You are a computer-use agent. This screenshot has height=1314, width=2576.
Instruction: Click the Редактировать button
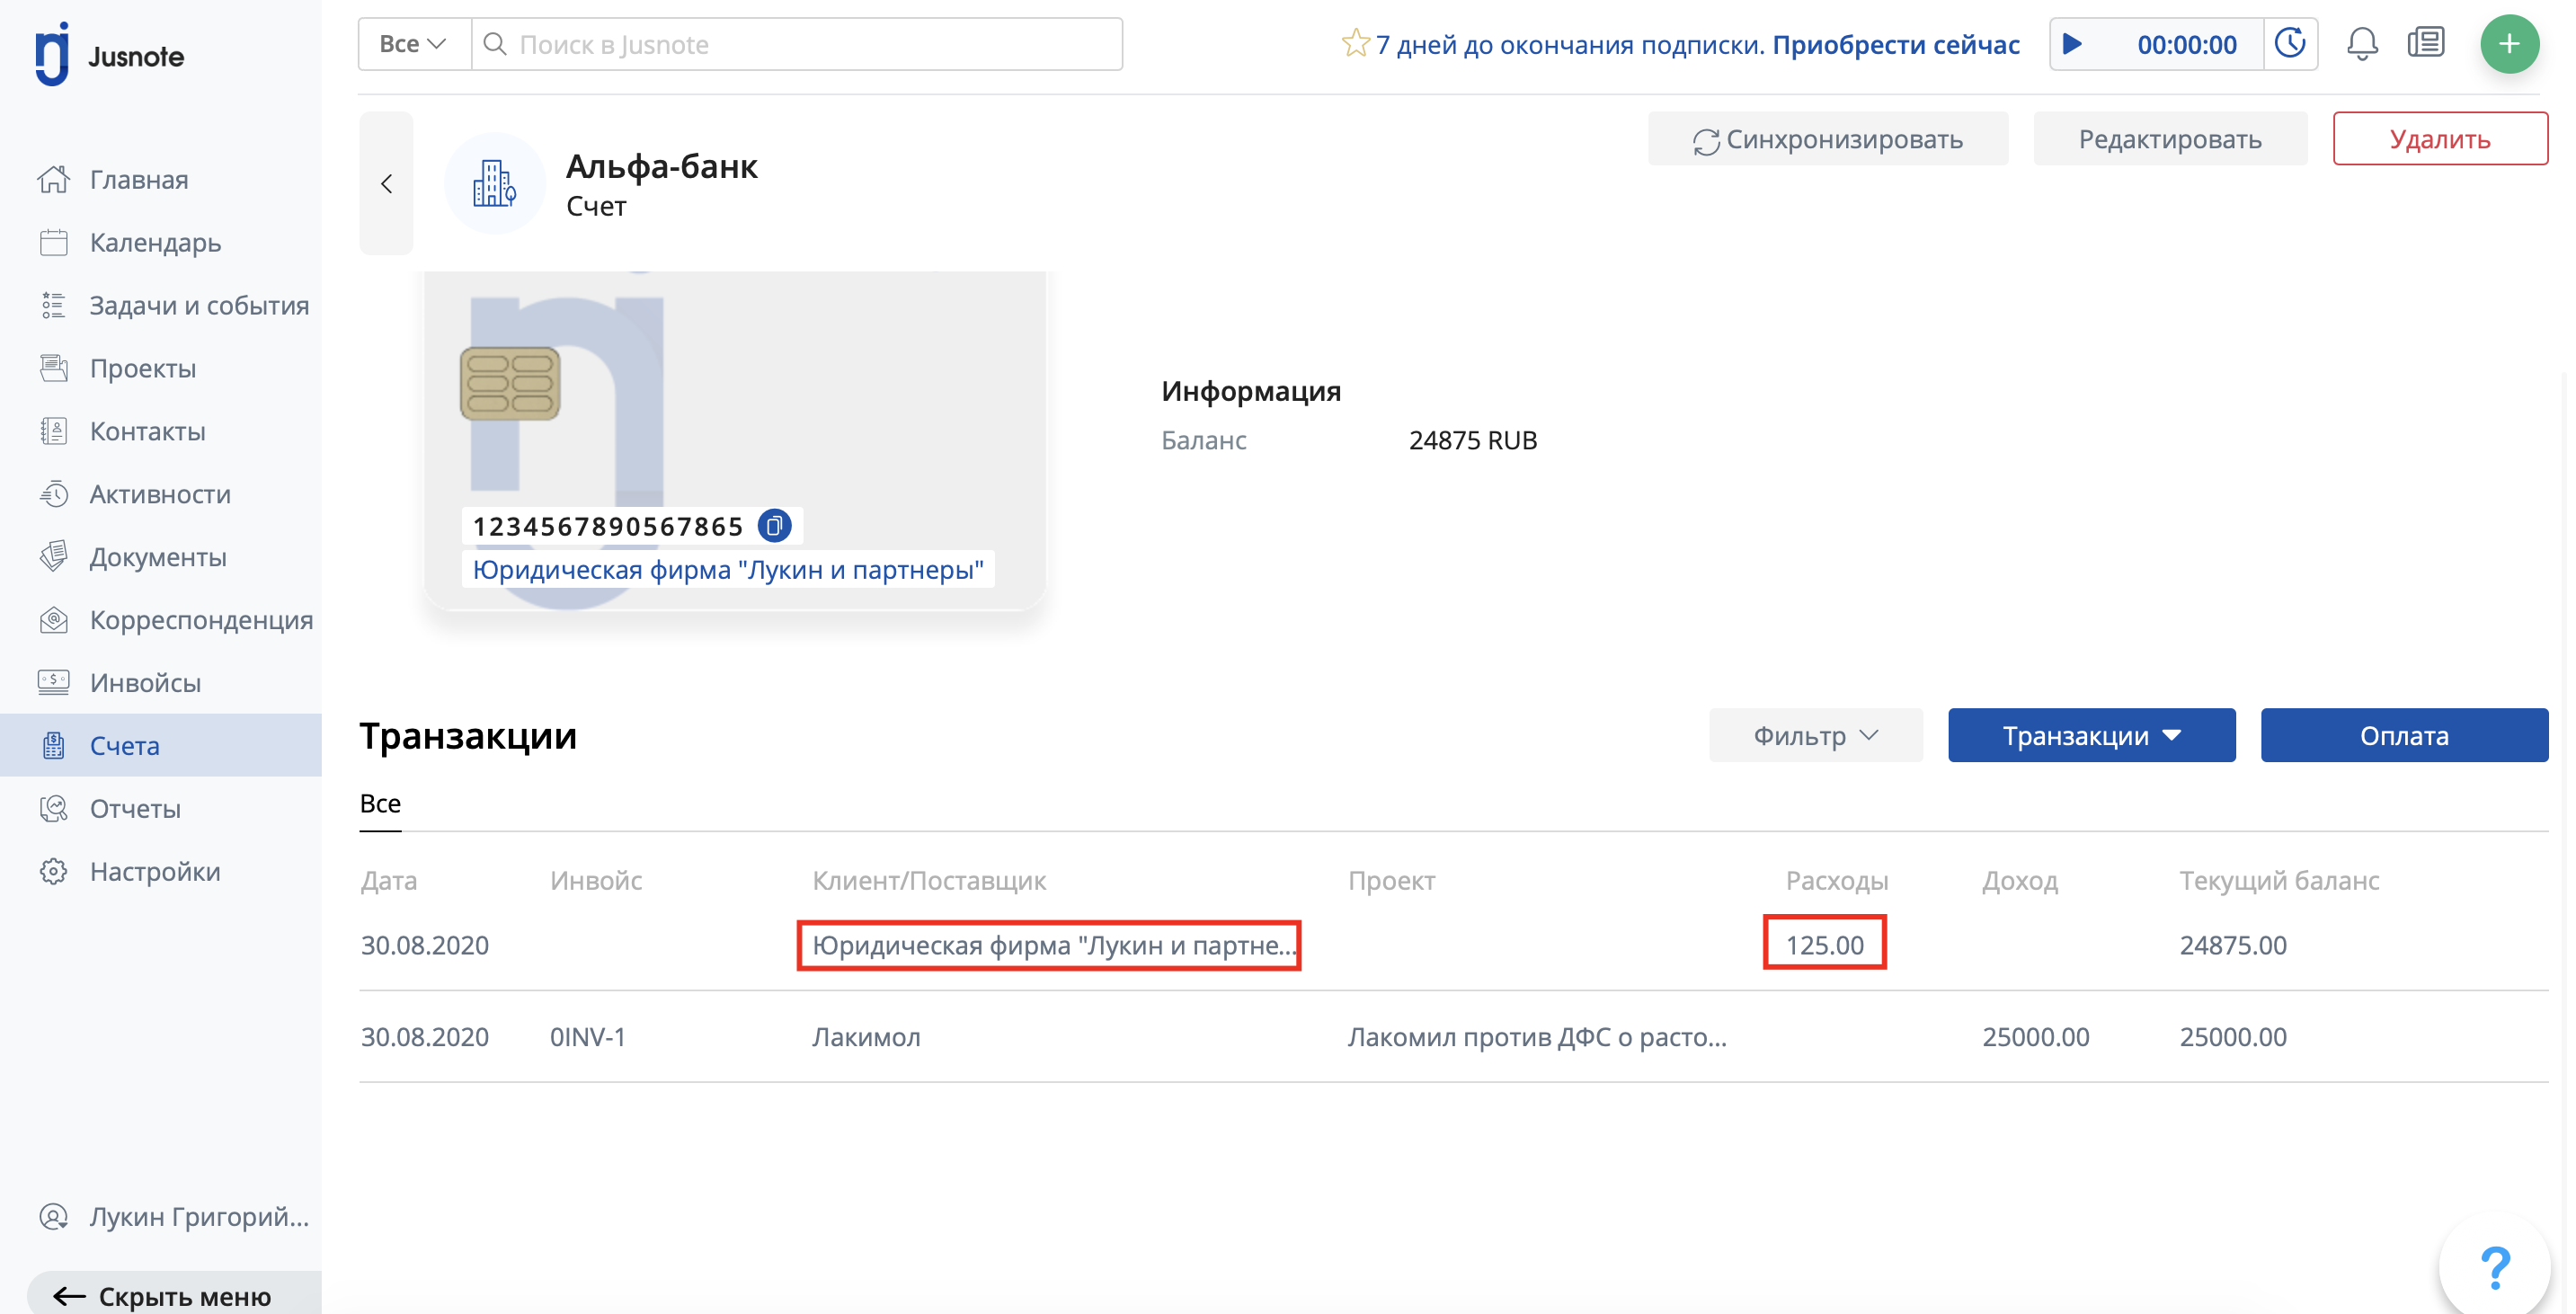2170,139
